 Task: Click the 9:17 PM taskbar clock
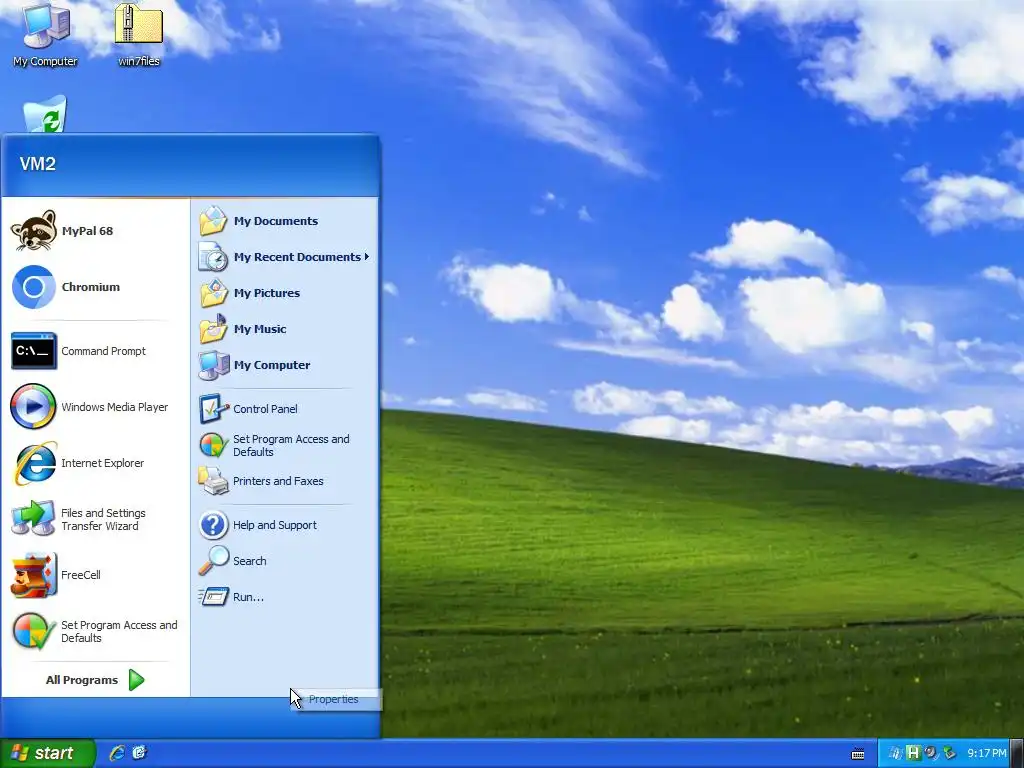coord(987,753)
